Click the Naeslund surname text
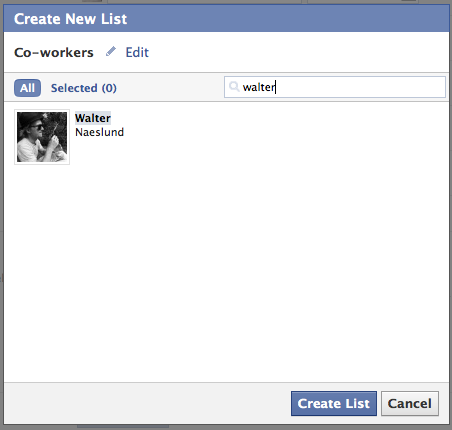Screen dimensions: 452x430 (99, 132)
